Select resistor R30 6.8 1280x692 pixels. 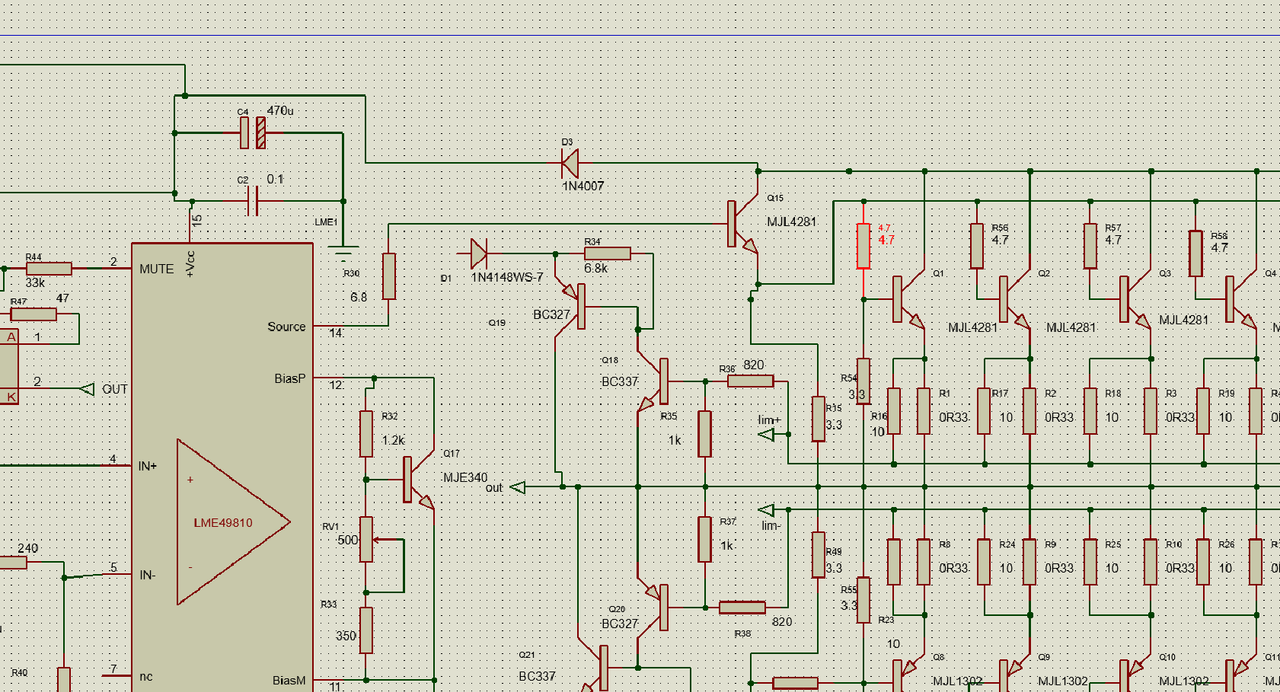(x=388, y=276)
